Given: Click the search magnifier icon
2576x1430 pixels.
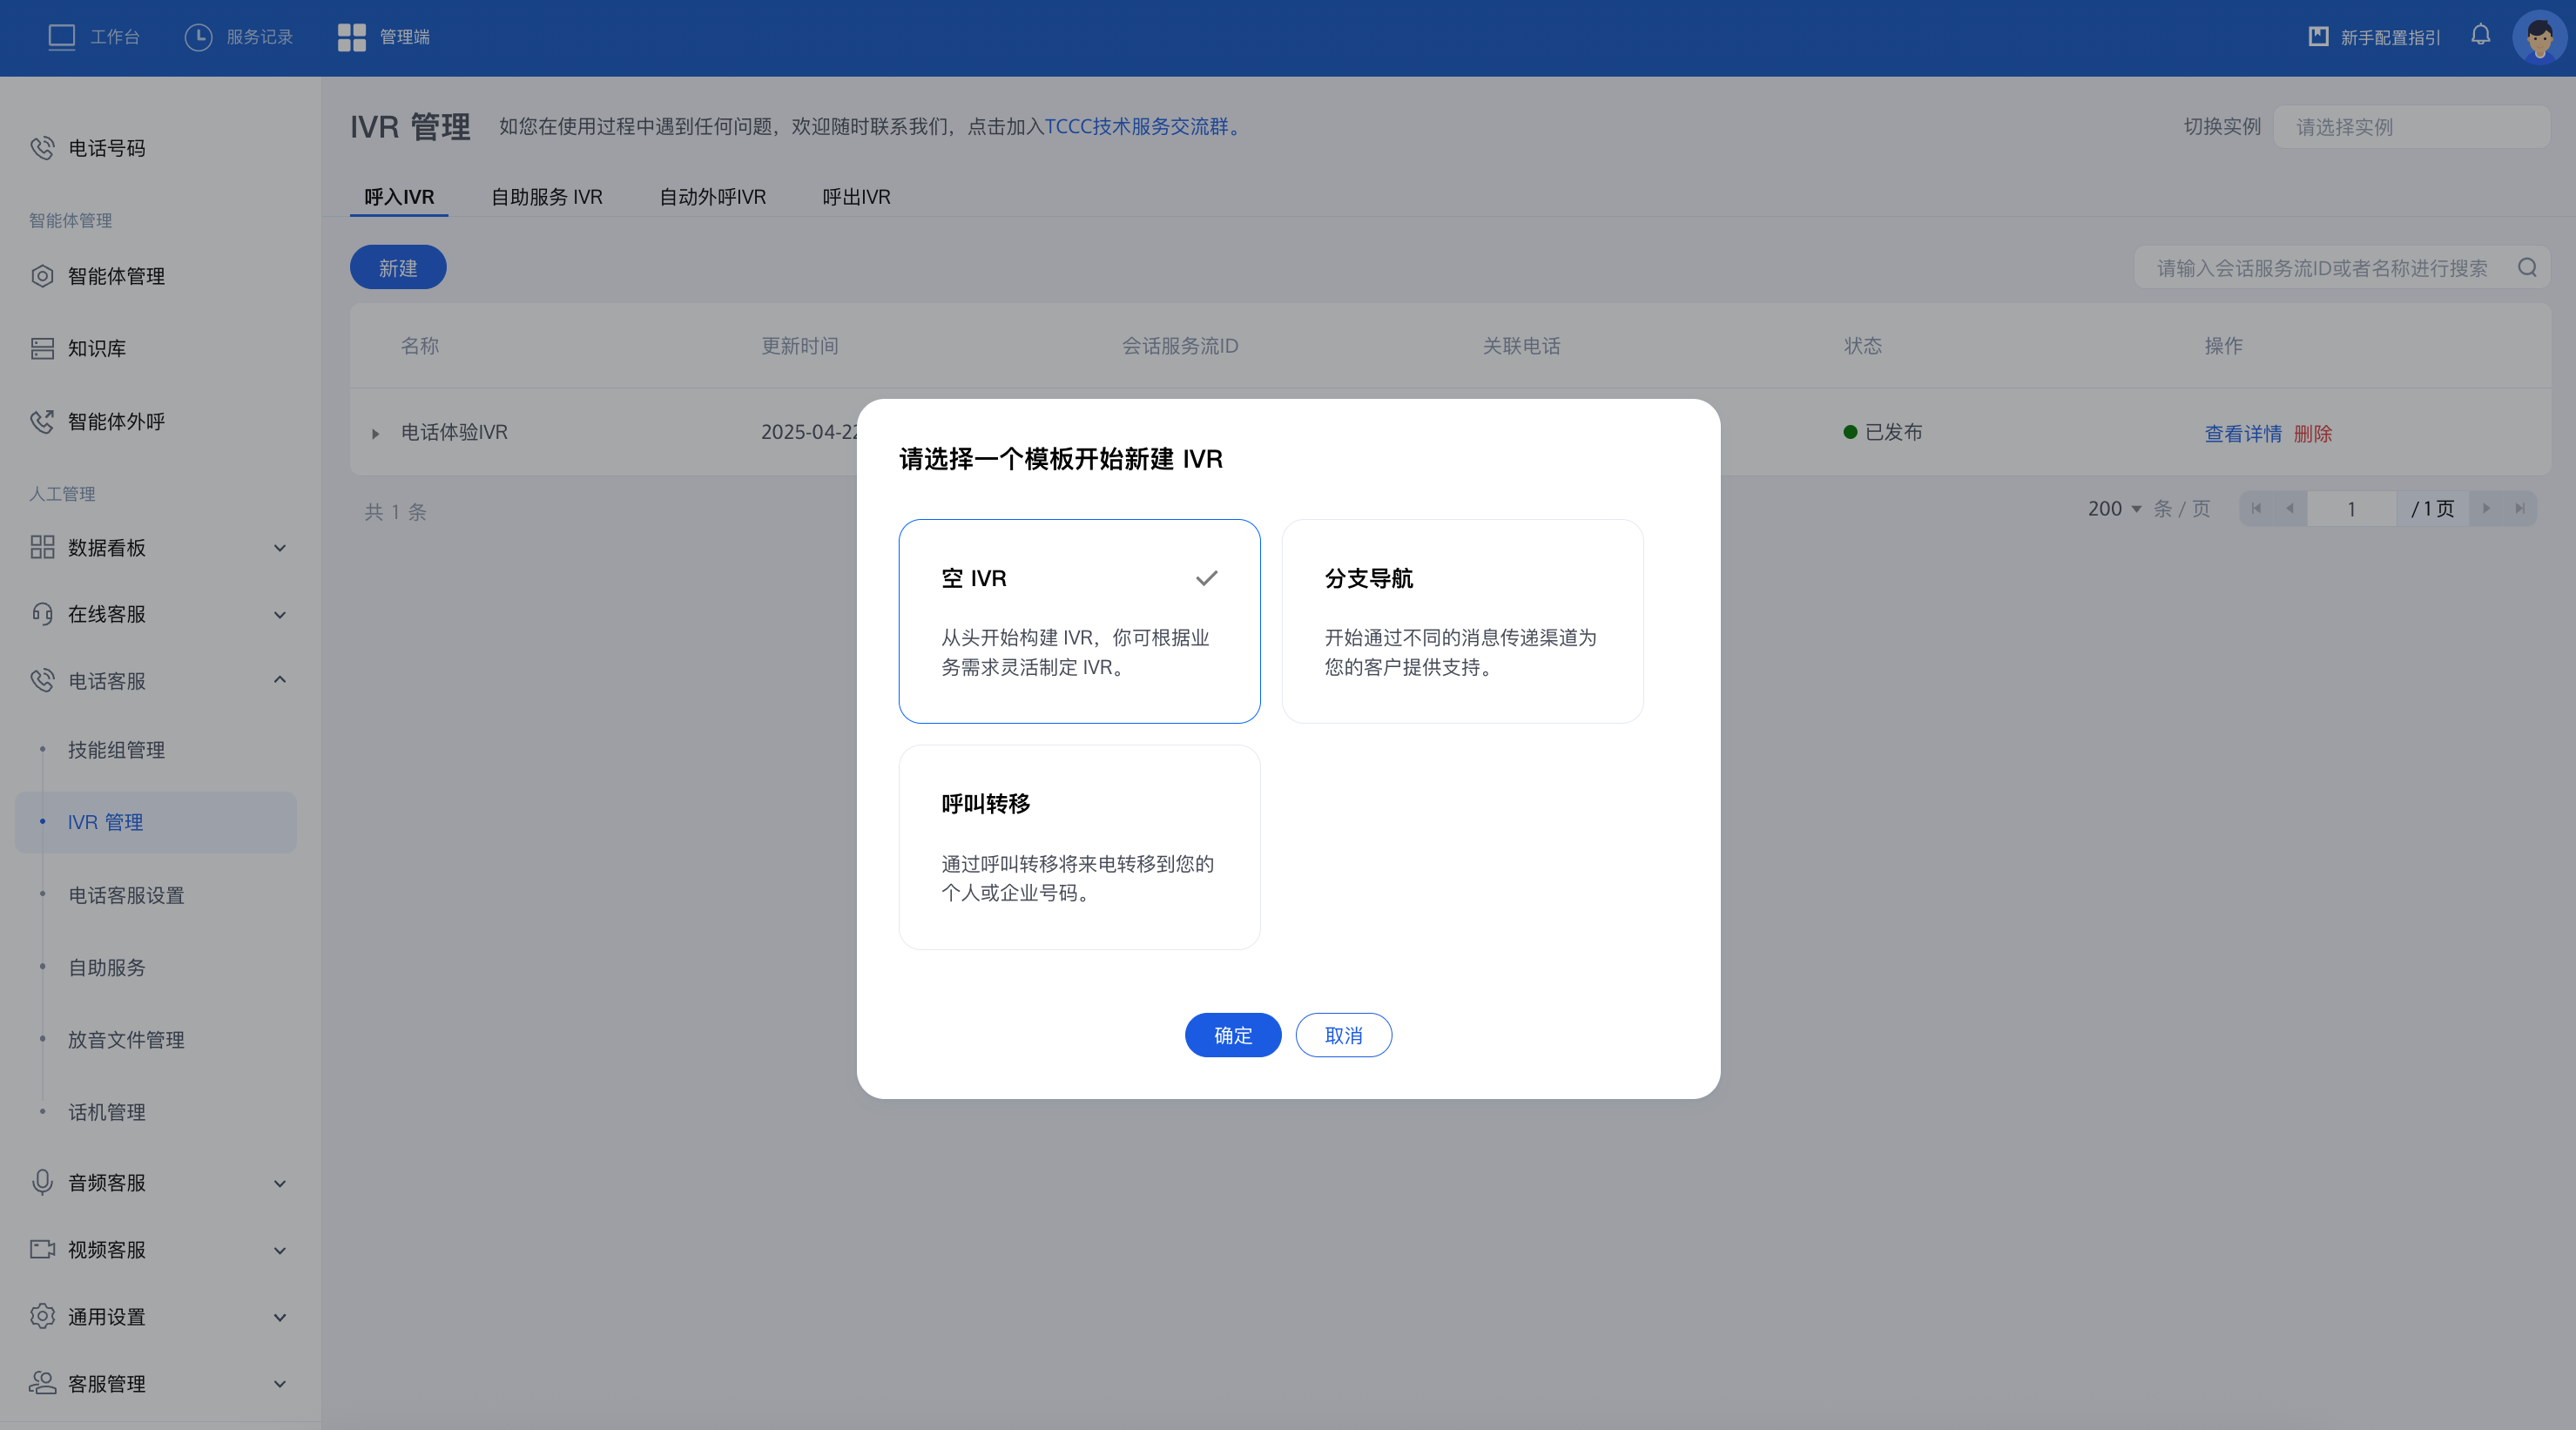Looking at the screenshot, I should coord(2527,268).
